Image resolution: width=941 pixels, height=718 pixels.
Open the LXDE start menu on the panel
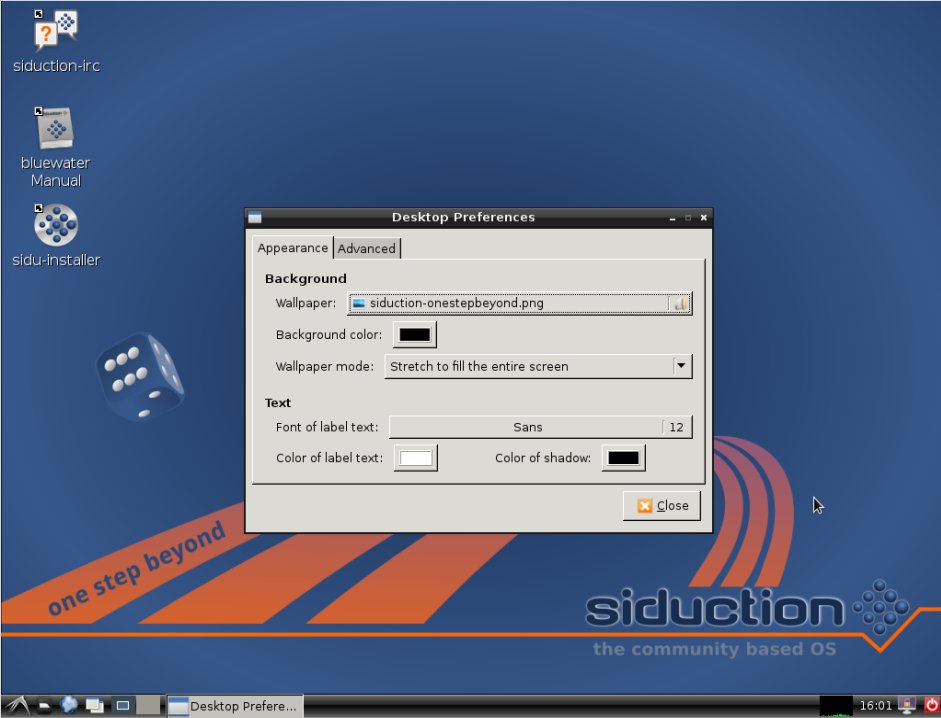pyautogui.click(x=16, y=706)
